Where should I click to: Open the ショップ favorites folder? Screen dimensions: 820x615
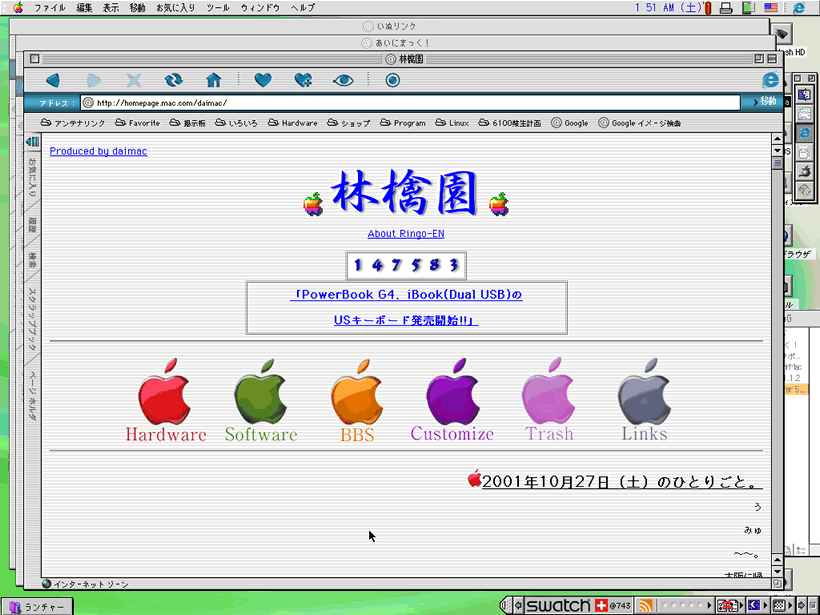[x=349, y=123]
